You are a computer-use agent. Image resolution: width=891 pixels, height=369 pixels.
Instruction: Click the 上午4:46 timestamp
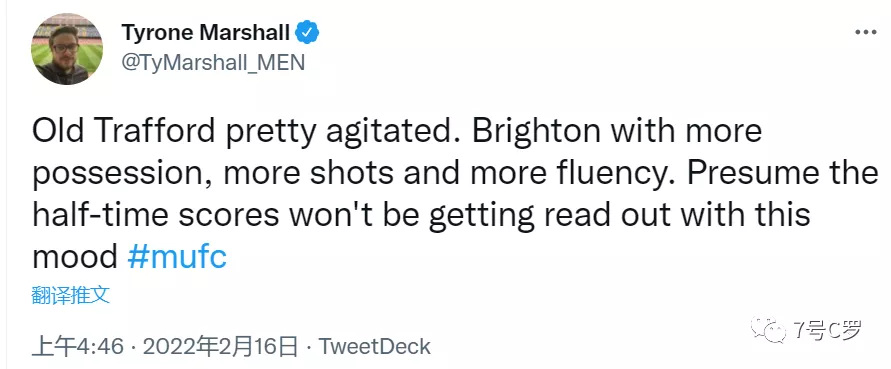pos(77,346)
